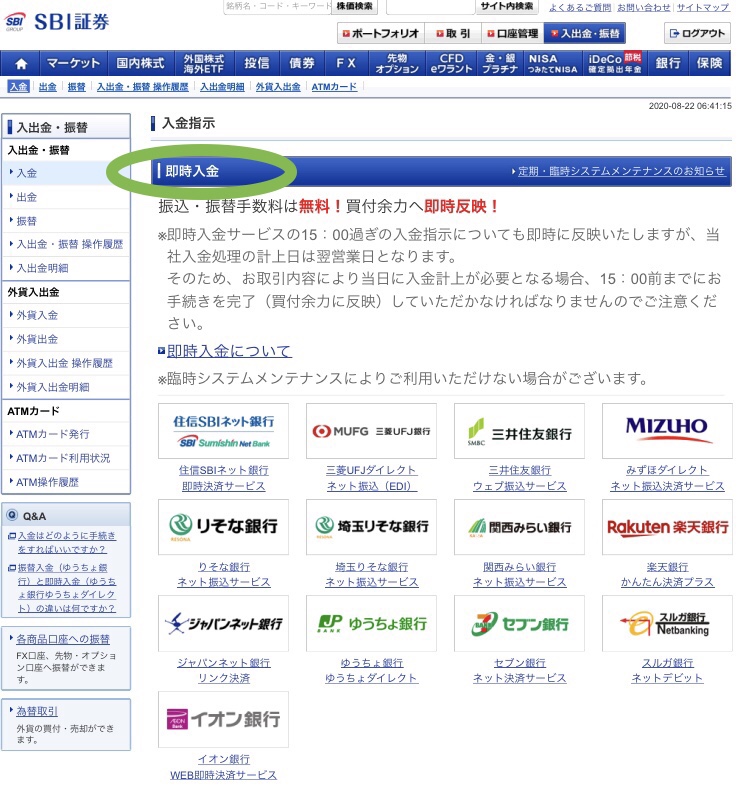
Task: Click よくあるご質問 link
Action: point(580,8)
